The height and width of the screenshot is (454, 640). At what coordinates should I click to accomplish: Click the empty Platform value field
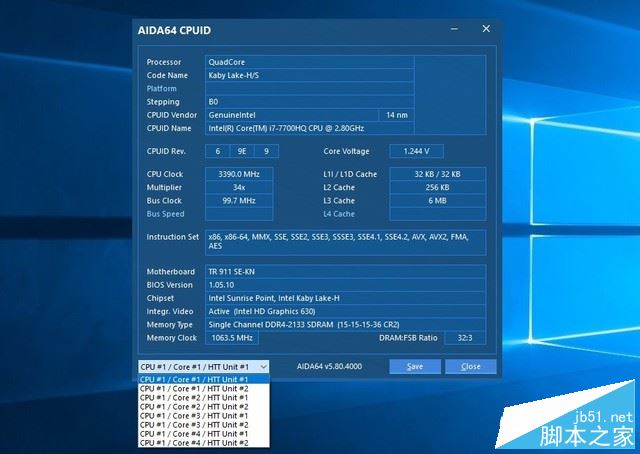click(309, 89)
